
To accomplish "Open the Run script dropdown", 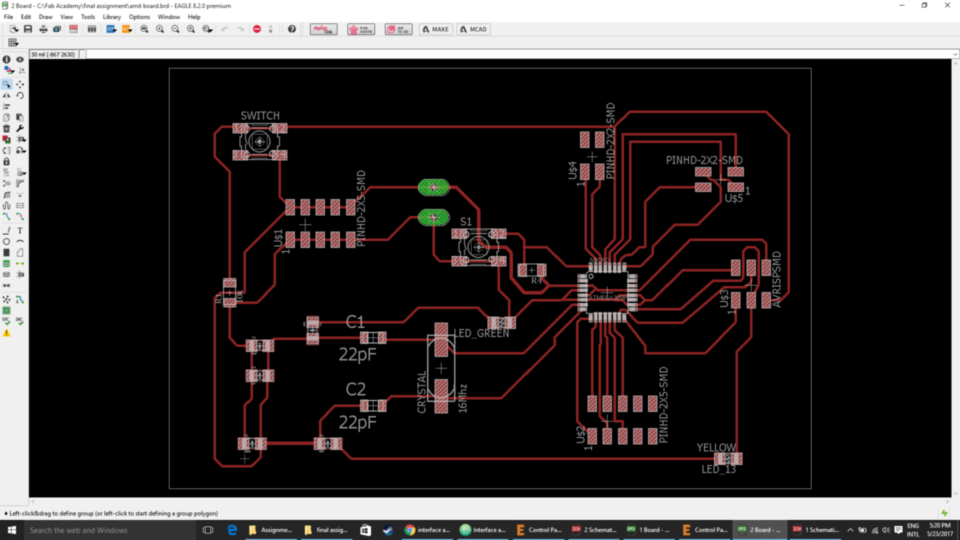I will point(111,29).
